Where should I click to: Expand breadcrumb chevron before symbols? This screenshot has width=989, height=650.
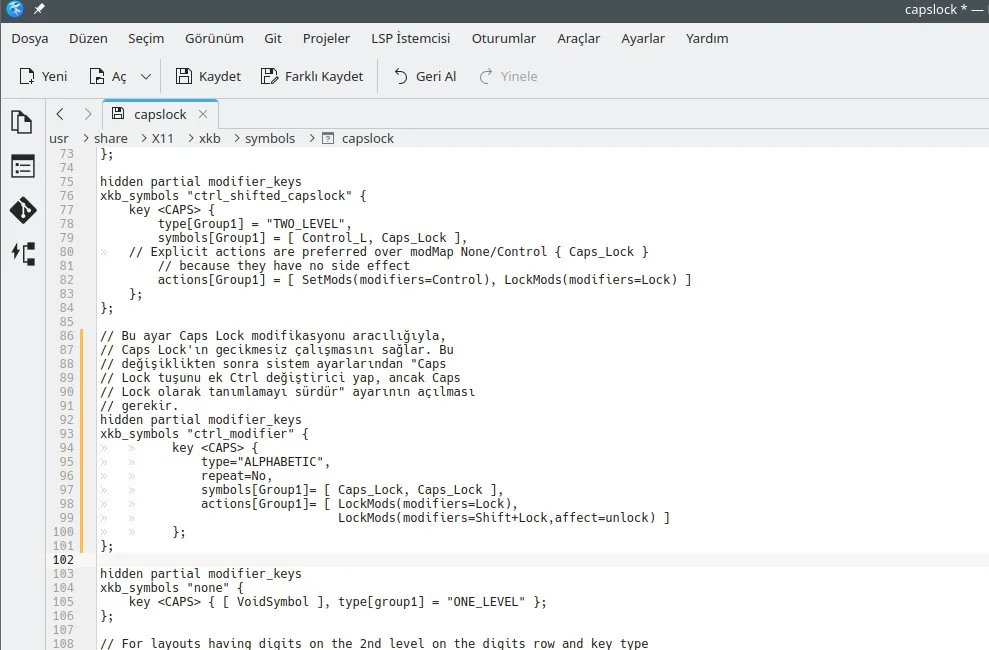click(237, 138)
